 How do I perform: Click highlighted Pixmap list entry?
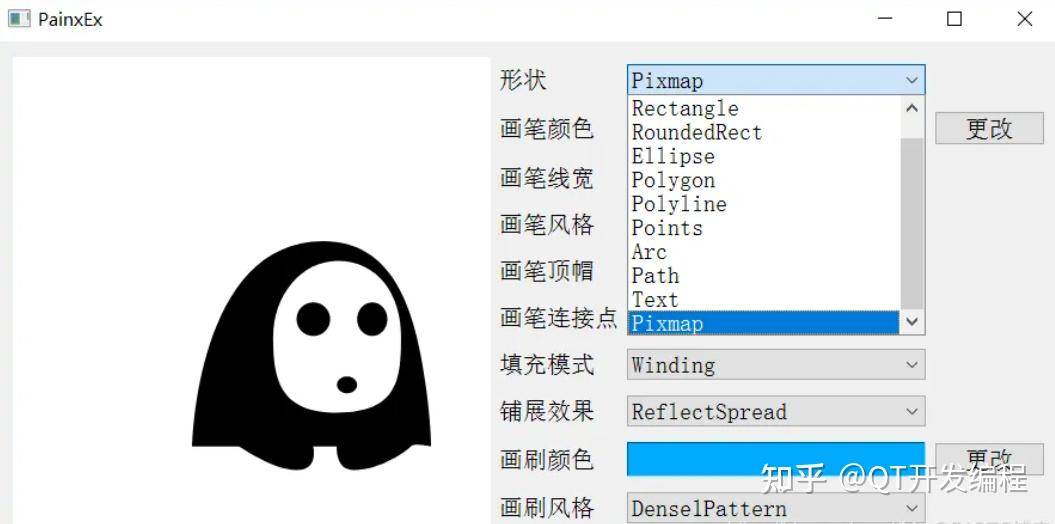764,323
